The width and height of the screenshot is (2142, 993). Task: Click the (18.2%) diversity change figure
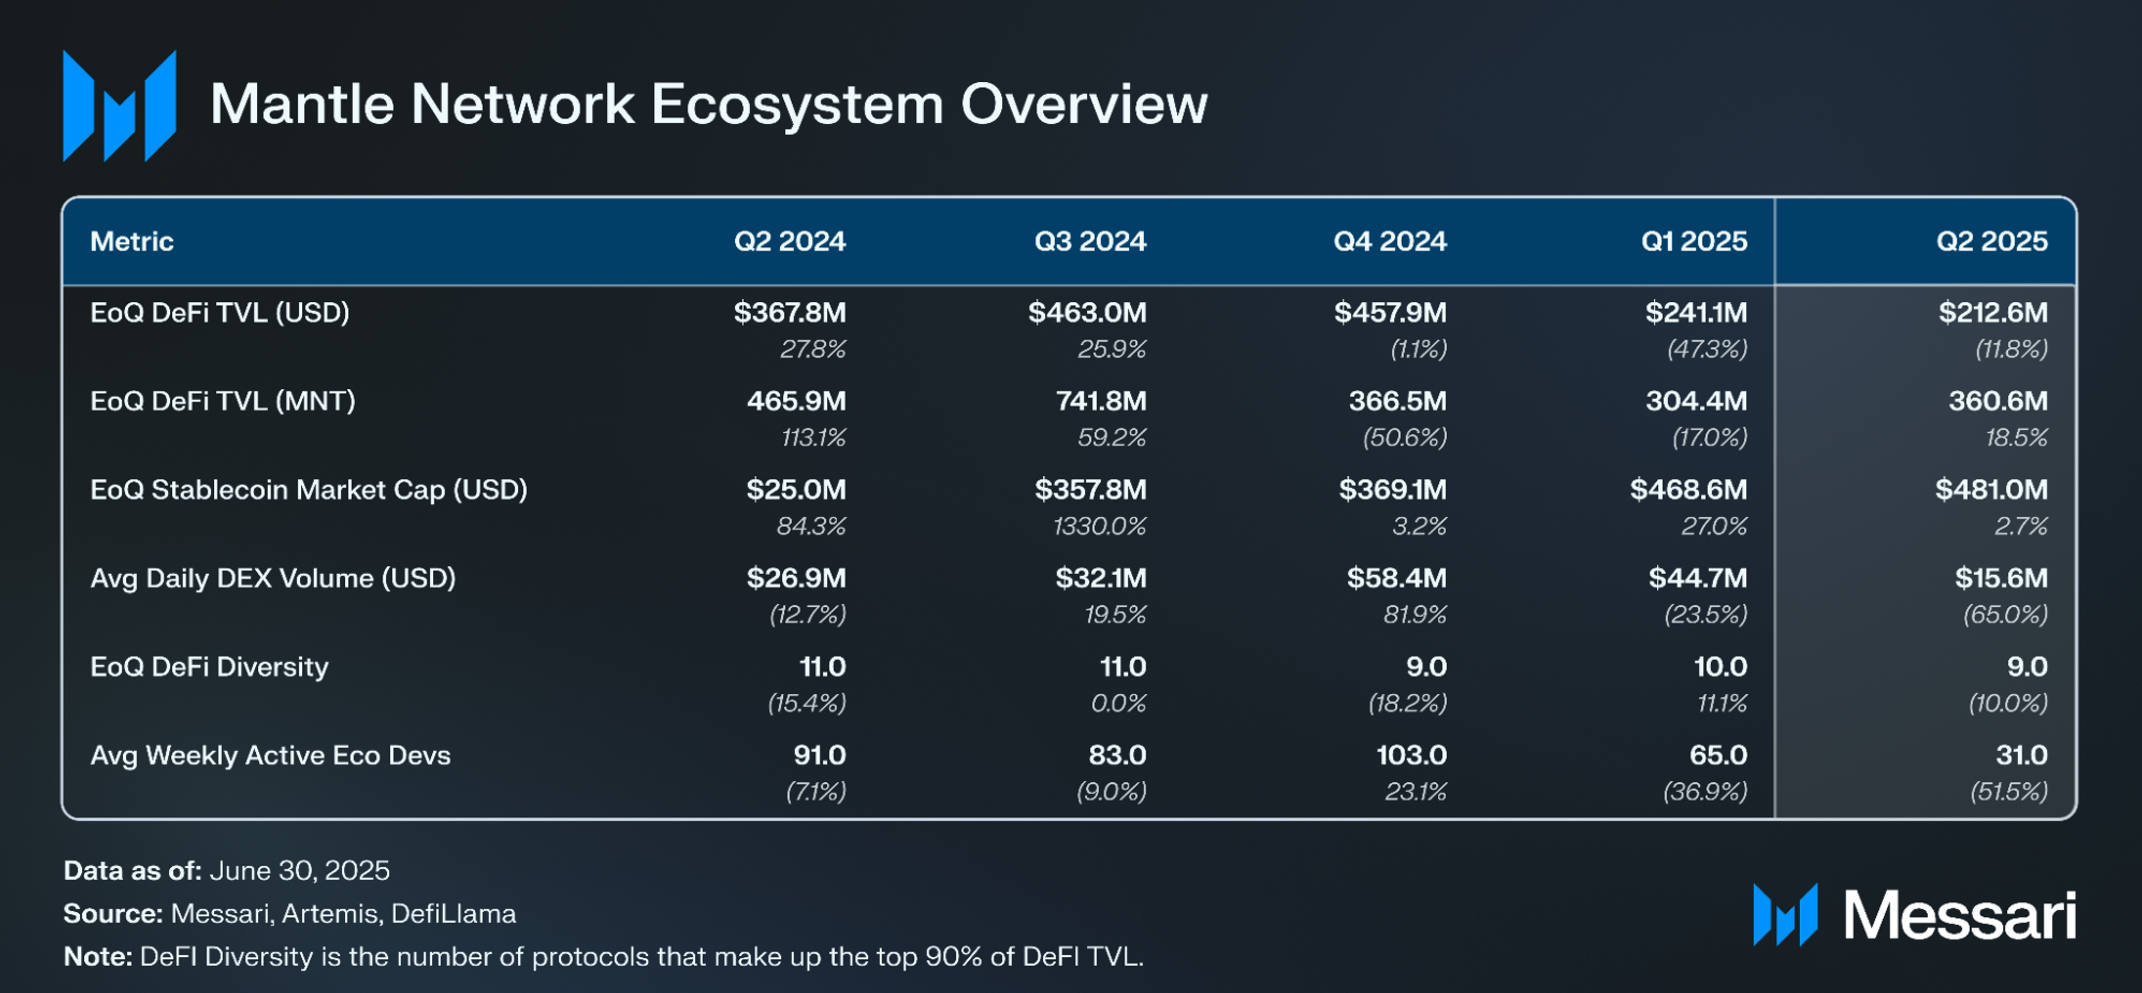click(1407, 704)
